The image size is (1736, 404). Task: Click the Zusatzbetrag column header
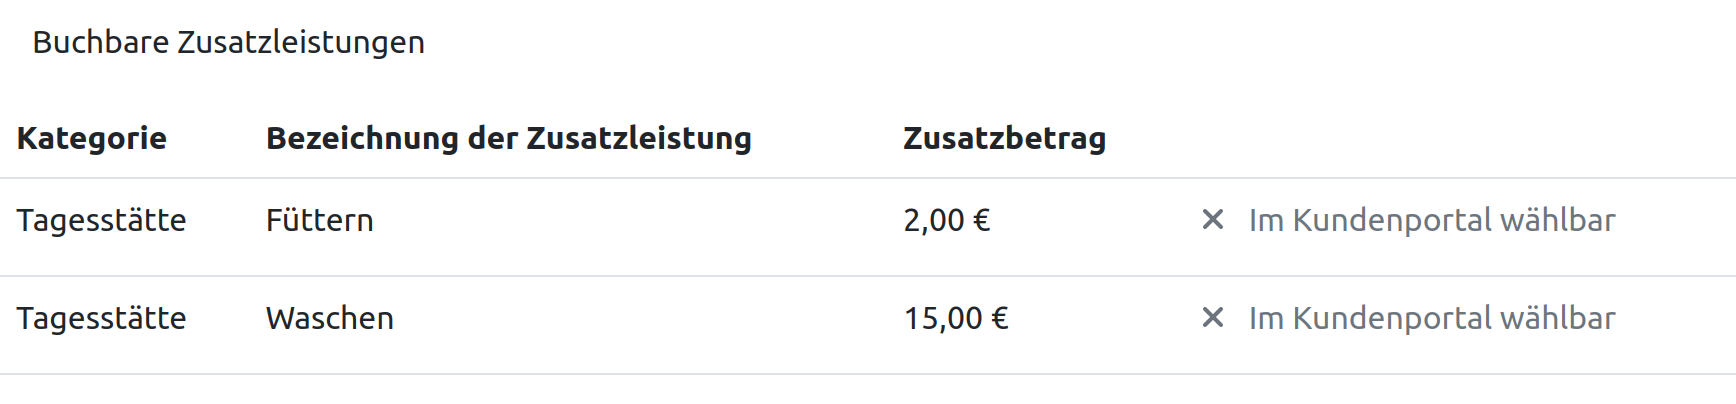(1004, 138)
